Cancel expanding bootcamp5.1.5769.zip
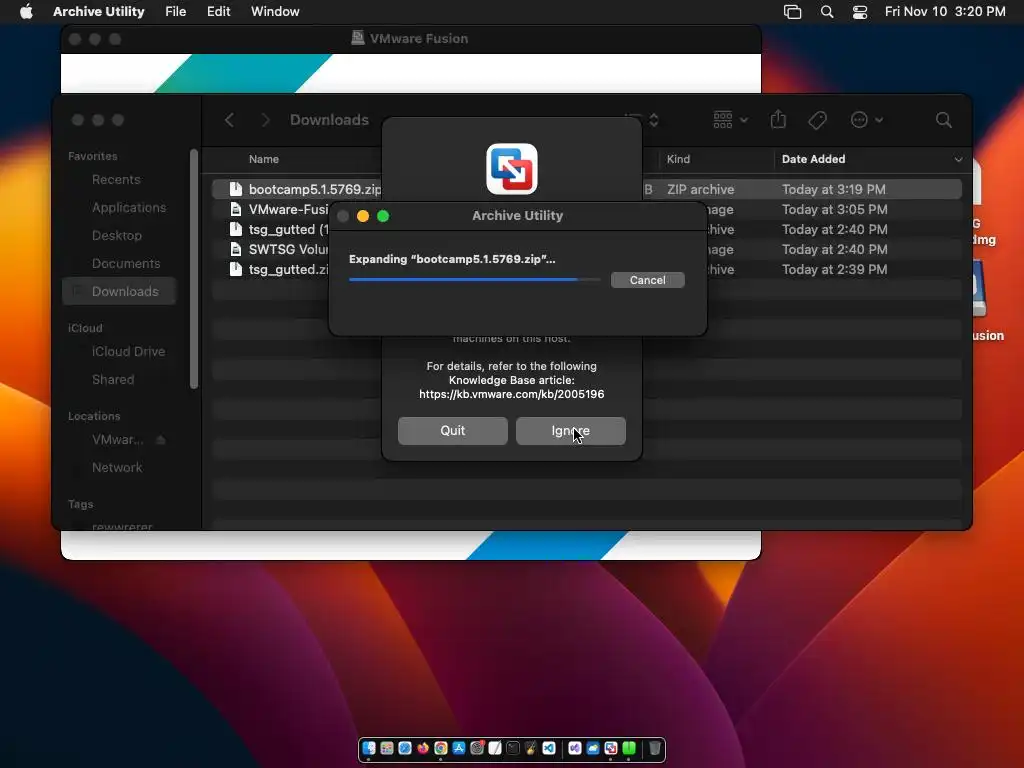This screenshot has height=768, width=1024. 647,280
